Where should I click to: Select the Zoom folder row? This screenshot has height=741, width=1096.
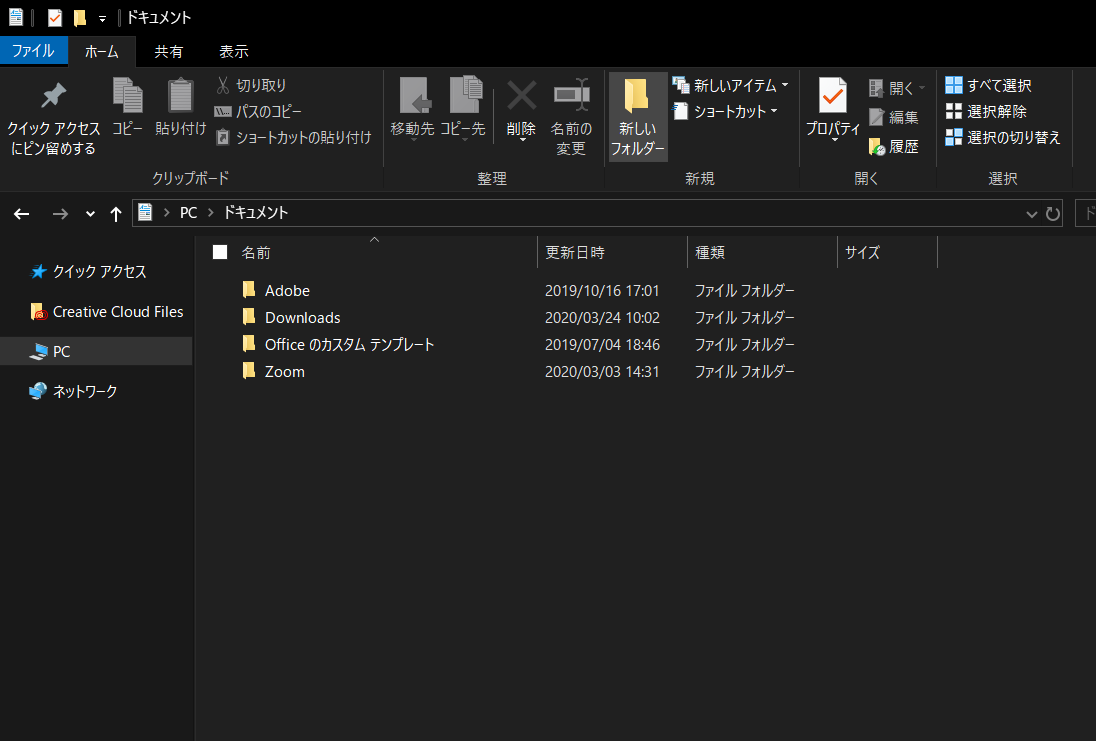tap(517, 371)
